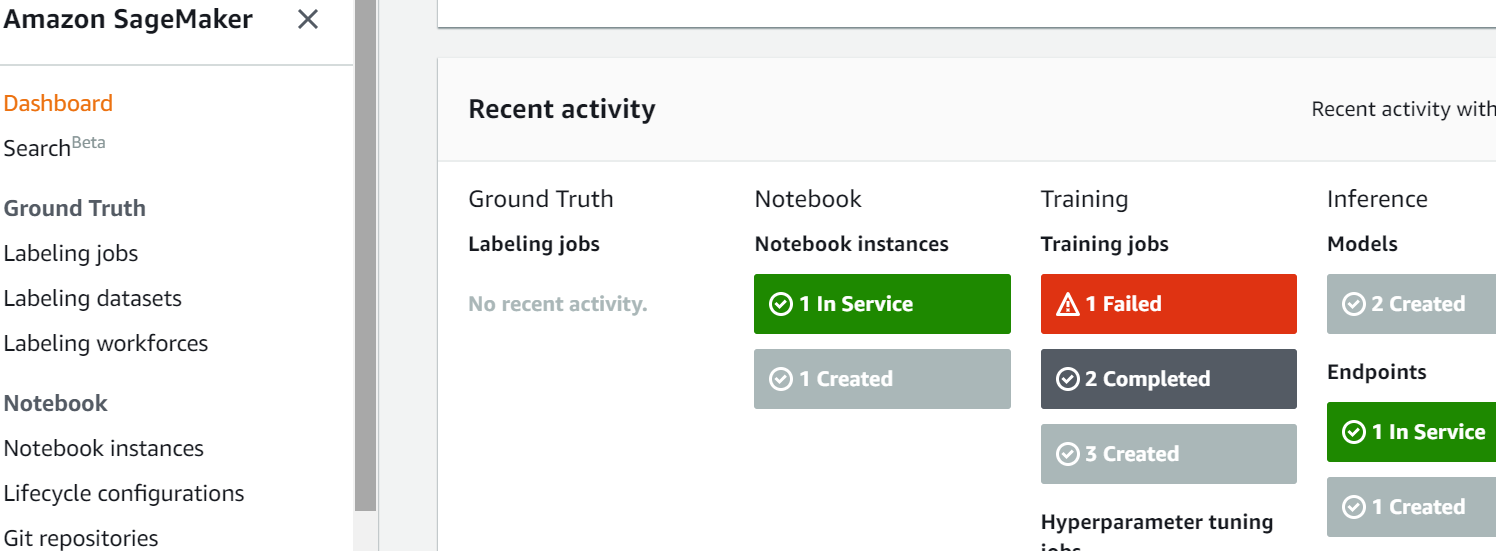Click the Training column heading
Screen dimensions: 1496x551
[1084, 199]
